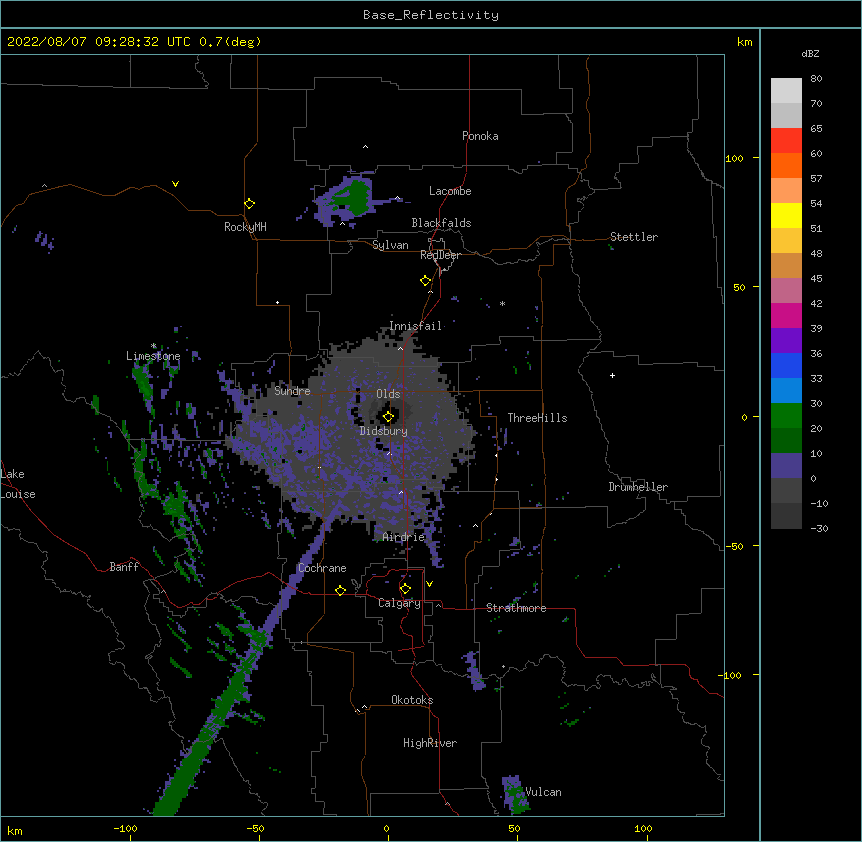Pick the light gray 70-80 dBZ legend swatch
862x842 pixels.
coord(786,91)
